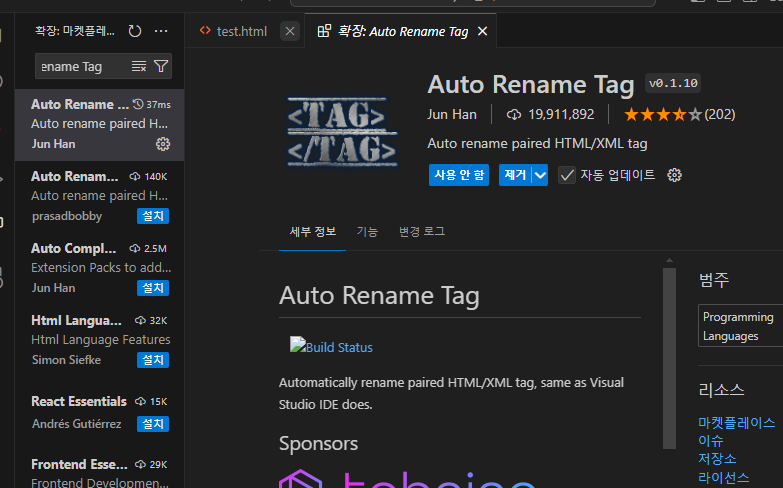
Task: Toggle the auto update checkbox
Action: (567, 175)
